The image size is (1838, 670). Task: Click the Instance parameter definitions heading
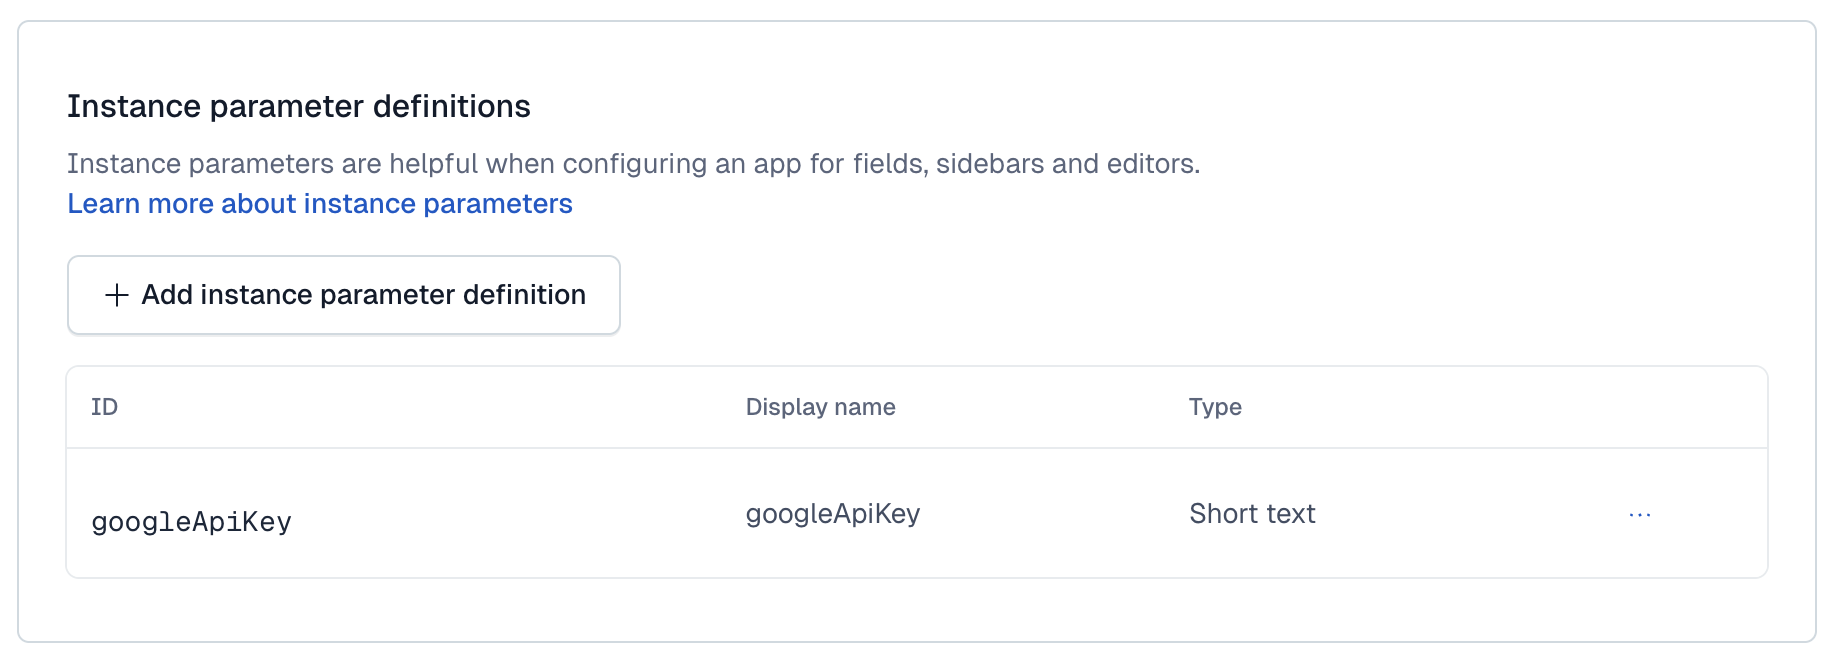click(298, 106)
